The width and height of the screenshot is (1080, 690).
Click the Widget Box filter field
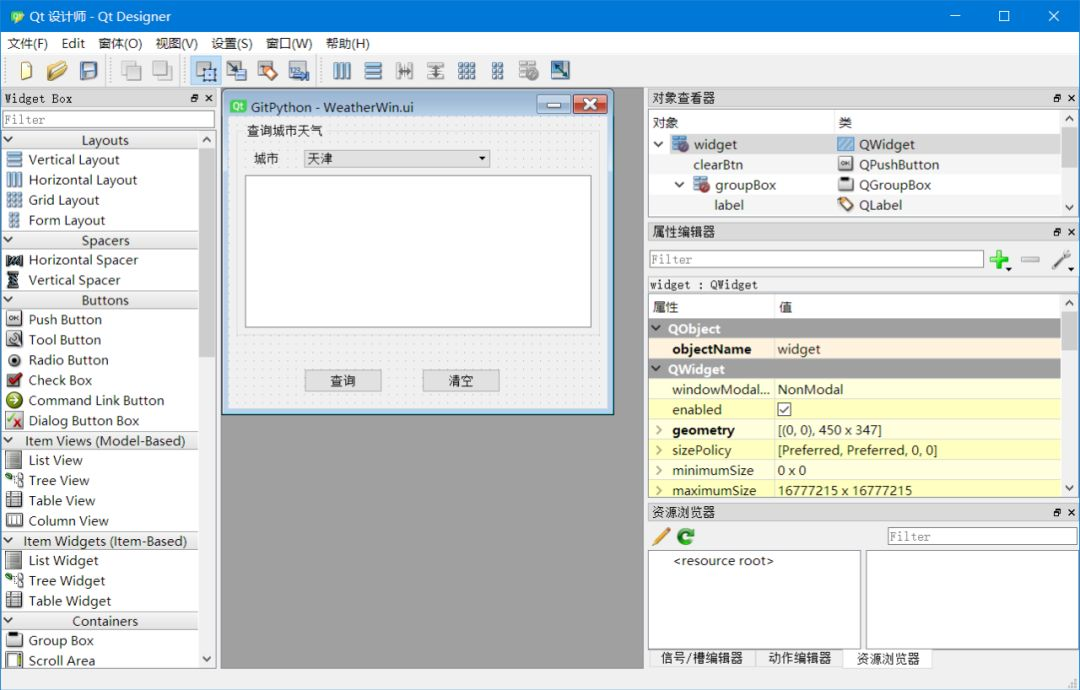pyautogui.click(x=109, y=119)
